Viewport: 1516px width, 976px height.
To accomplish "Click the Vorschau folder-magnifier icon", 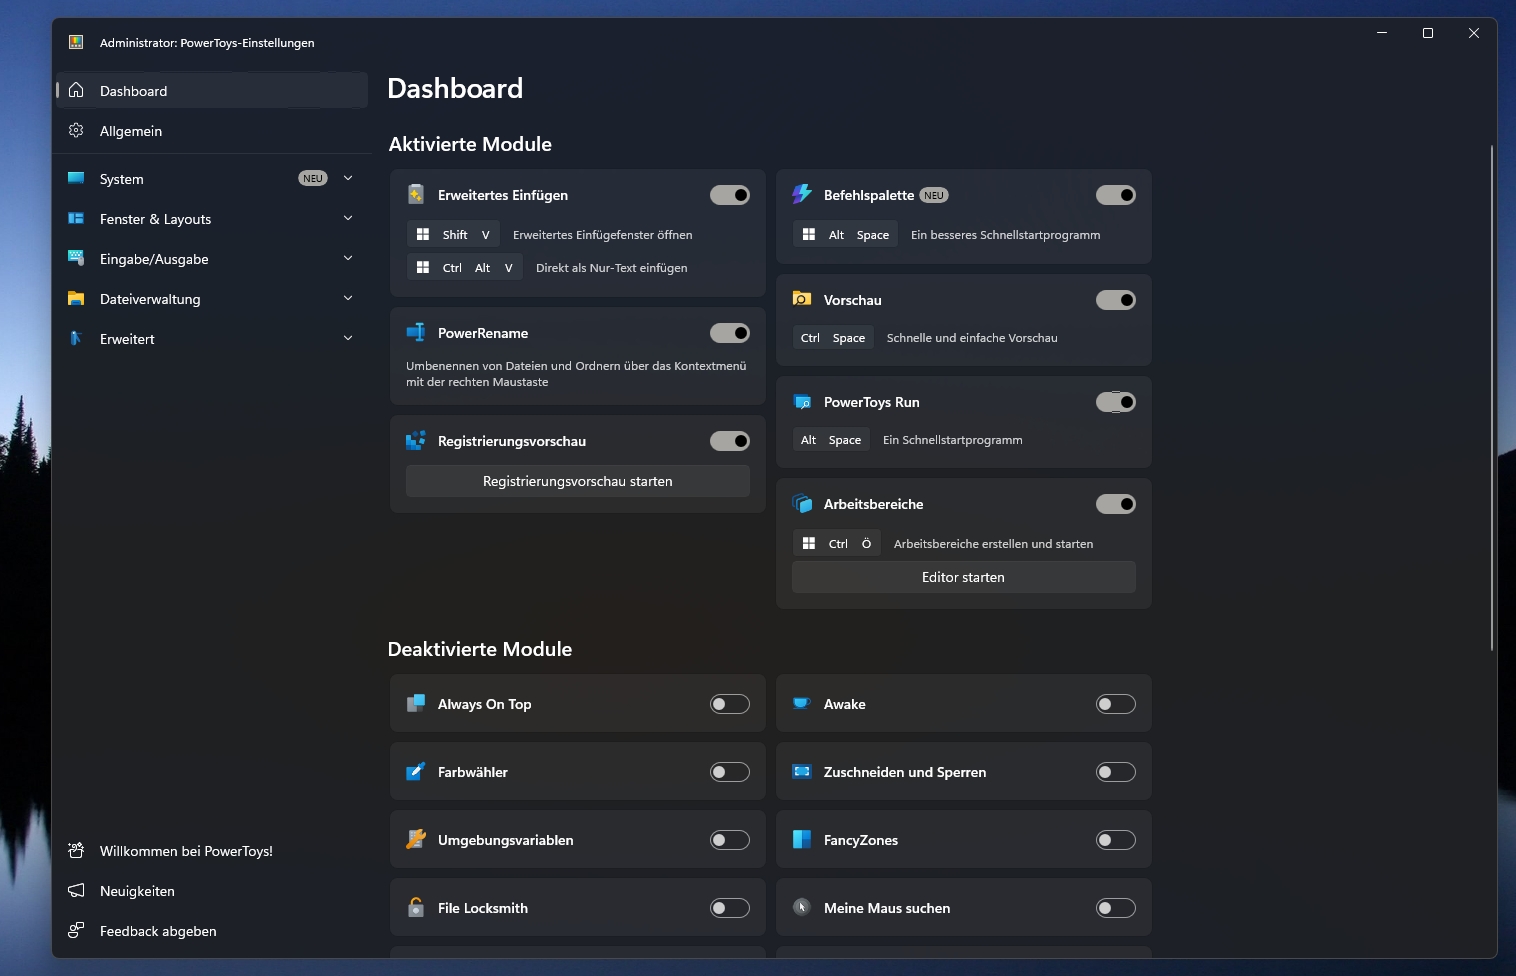I will [802, 299].
